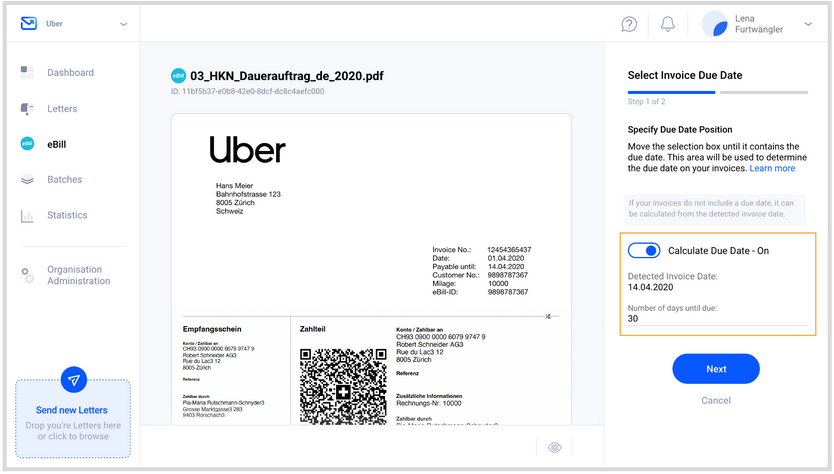
Task: Click Rechnungs-Nr. 10000 text
Action: (x=429, y=403)
